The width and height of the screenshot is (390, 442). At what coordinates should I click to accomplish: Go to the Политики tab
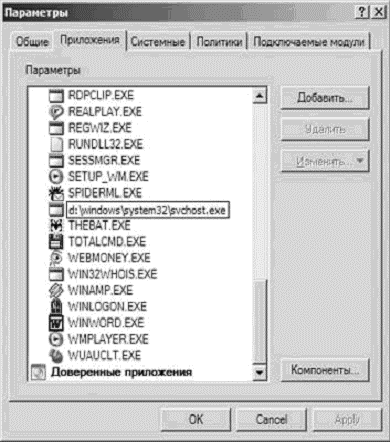219,42
